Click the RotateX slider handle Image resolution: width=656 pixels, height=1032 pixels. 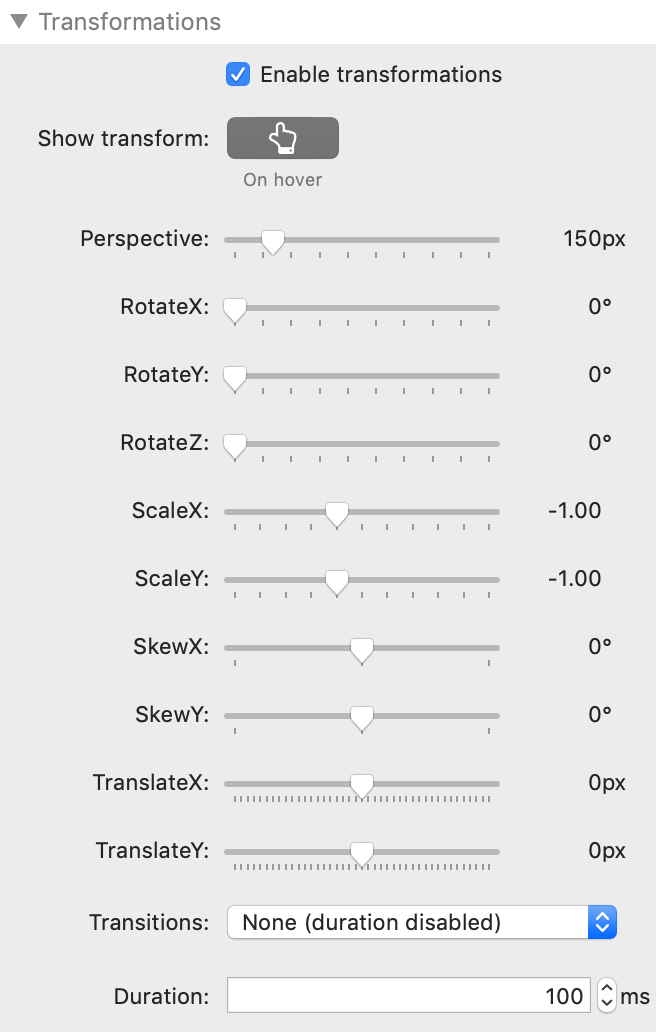pyautogui.click(x=235, y=309)
